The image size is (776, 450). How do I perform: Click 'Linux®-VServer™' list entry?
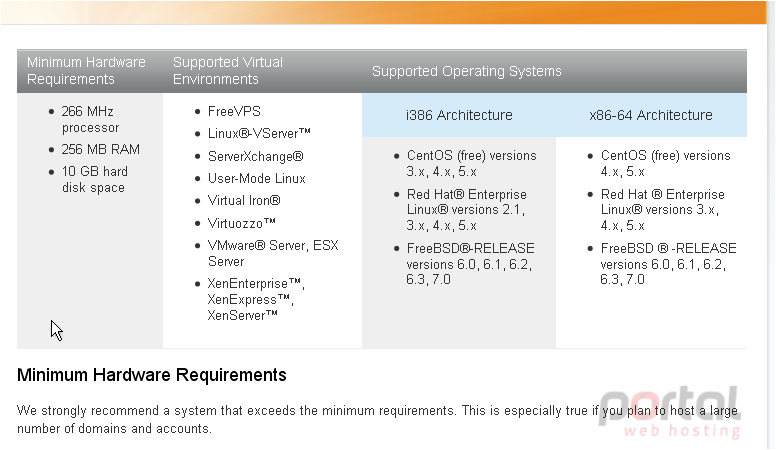(259, 134)
